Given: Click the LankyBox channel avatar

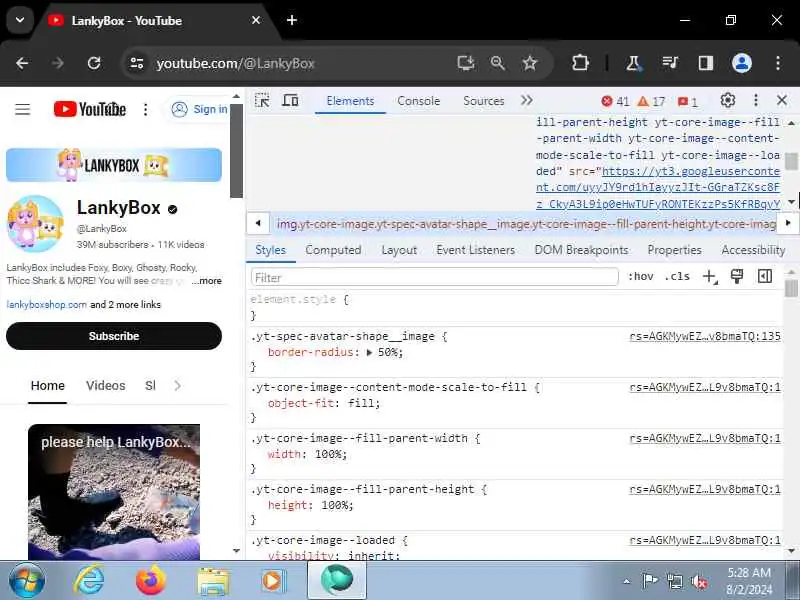Looking at the screenshot, I should coord(35,223).
